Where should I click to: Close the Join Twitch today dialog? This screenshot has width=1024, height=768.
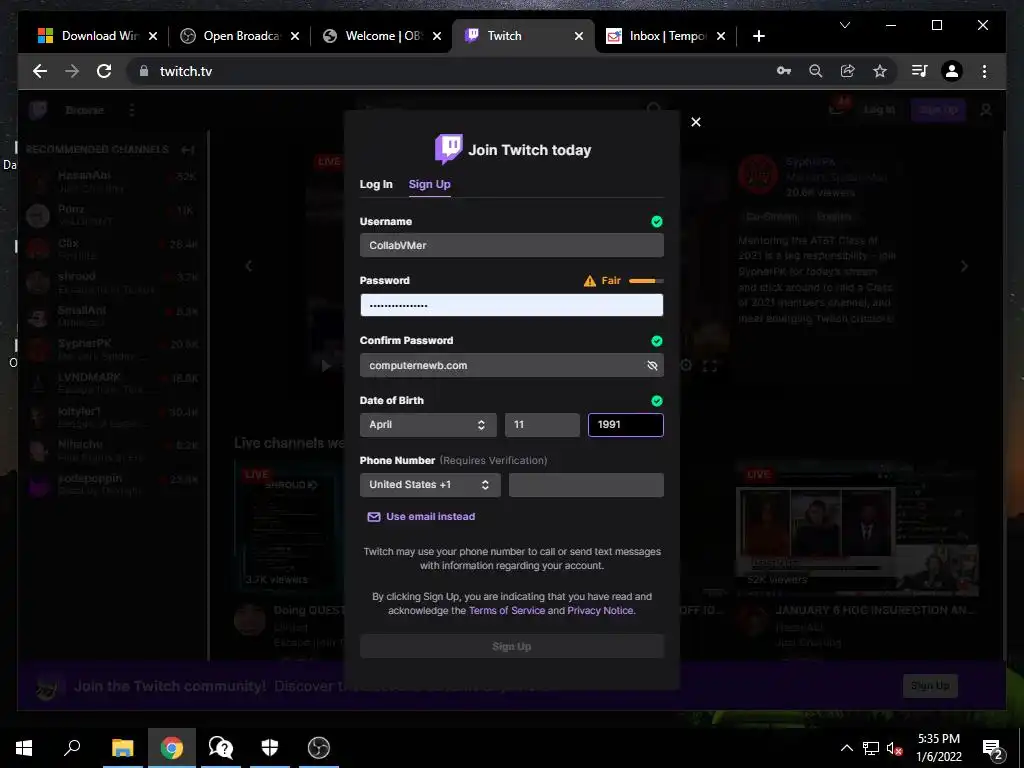696,122
